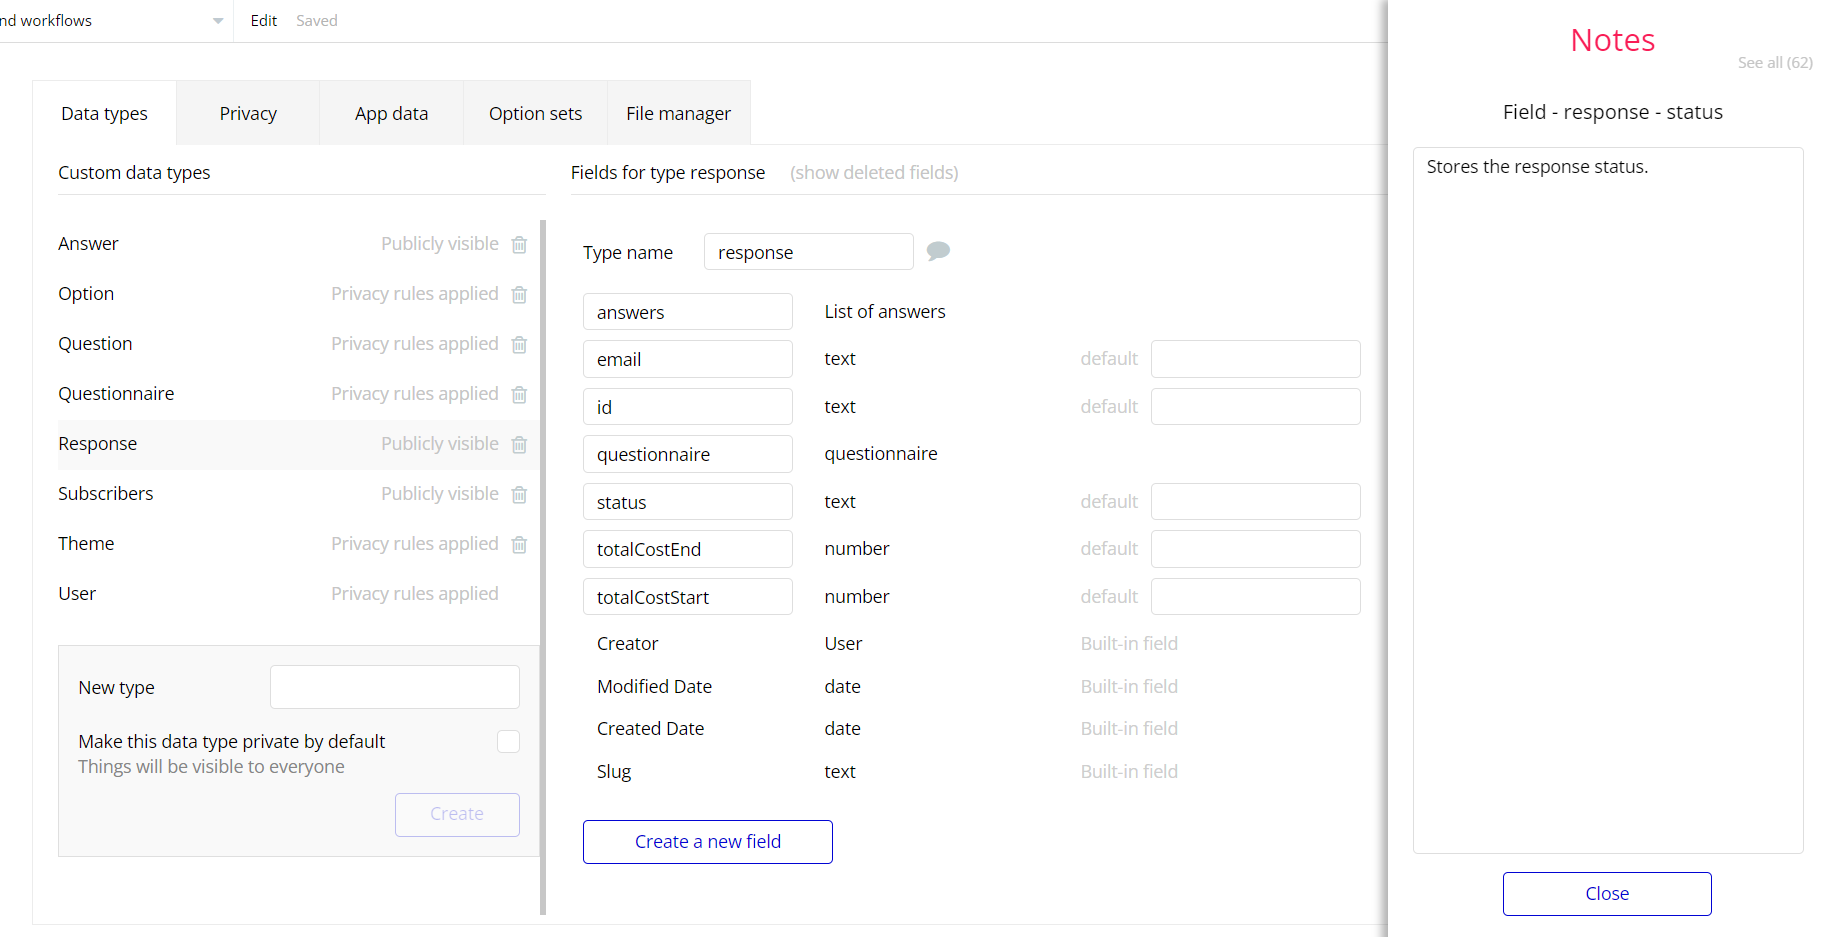Click 'See all (62)' notes link
The image size is (1837, 937).
tap(1774, 63)
